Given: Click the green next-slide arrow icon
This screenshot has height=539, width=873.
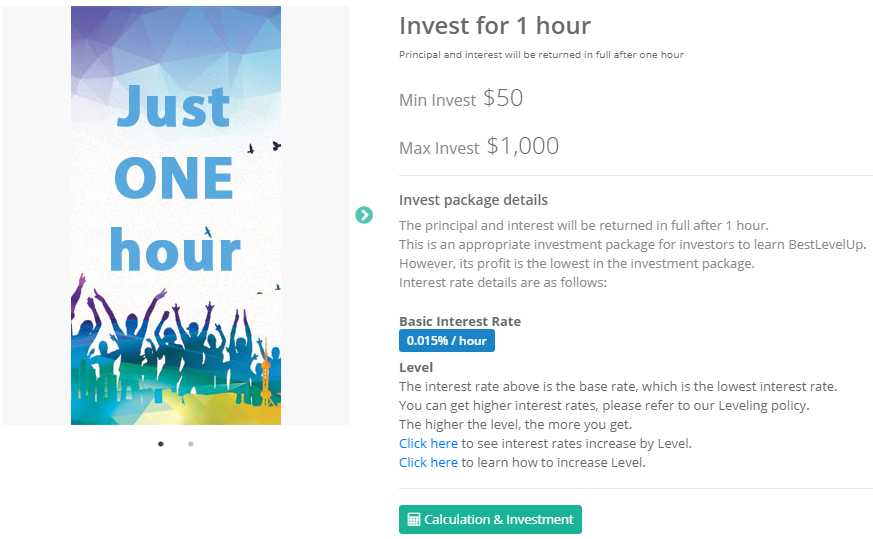Looking at the screenshot, I should [364, 215].
